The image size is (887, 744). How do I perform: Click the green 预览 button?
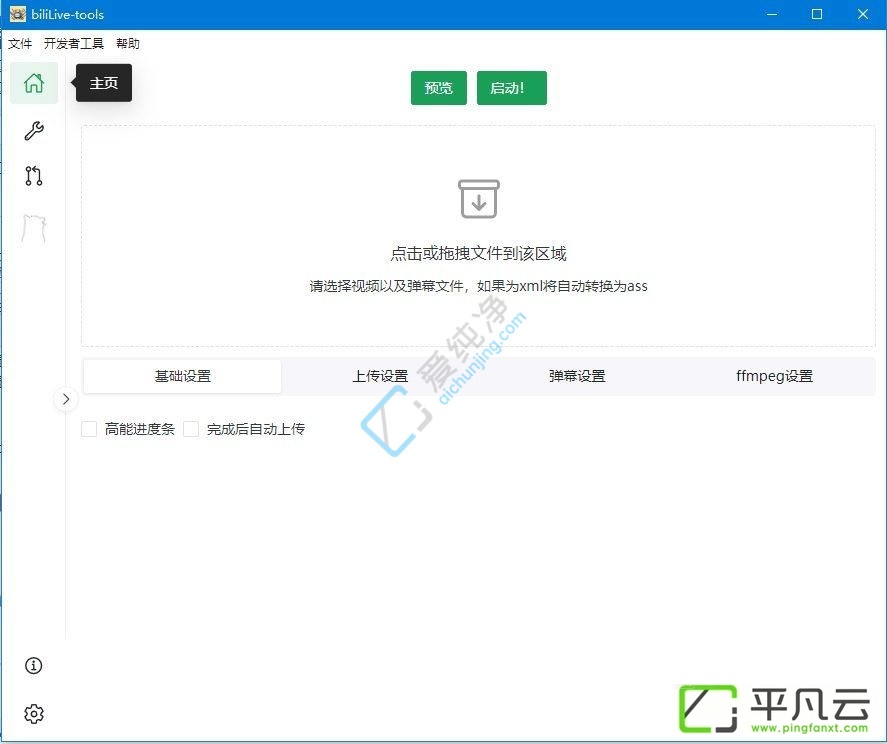pyautogui.click(x=439, y=88)
